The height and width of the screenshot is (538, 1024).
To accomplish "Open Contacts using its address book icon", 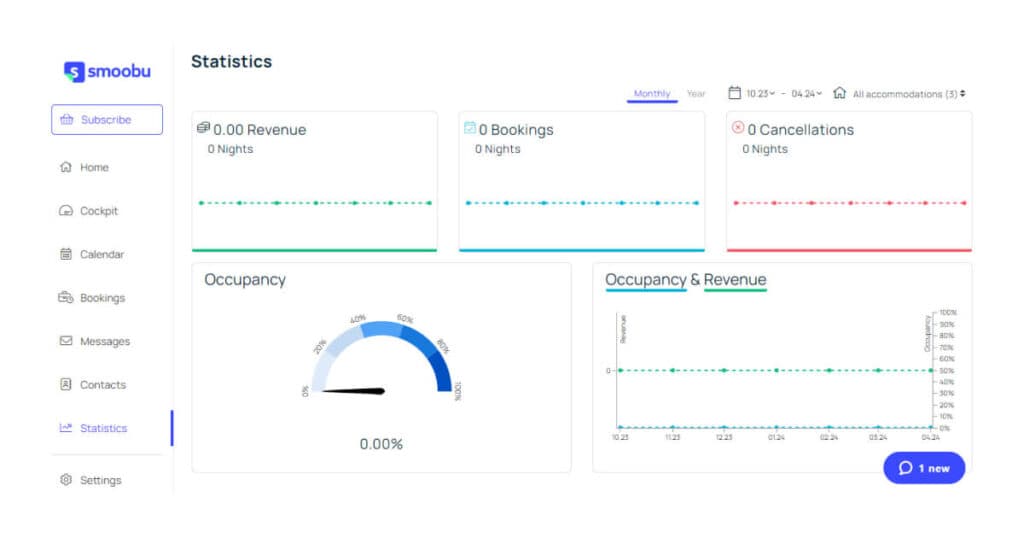I will pyautogui.click(x=66, y=384).
